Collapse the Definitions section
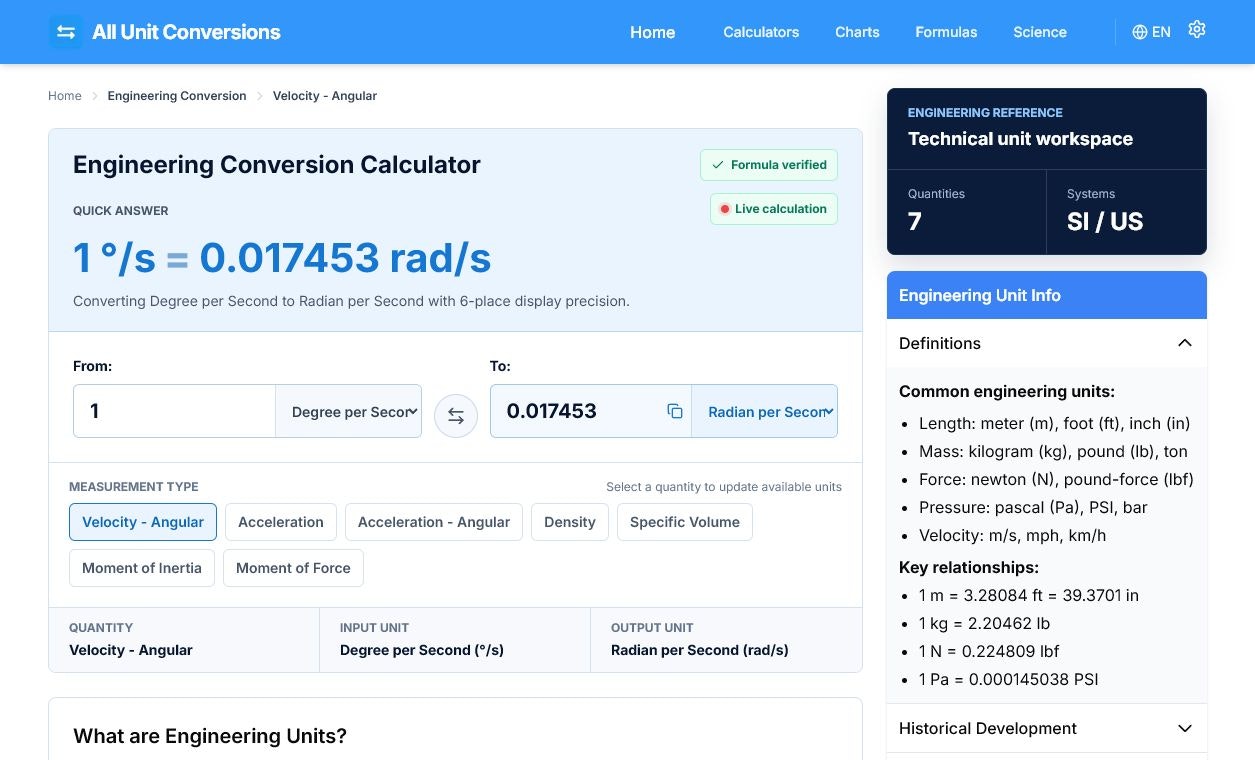This screenshot has width=1255, height=760. pos(1047,343)
